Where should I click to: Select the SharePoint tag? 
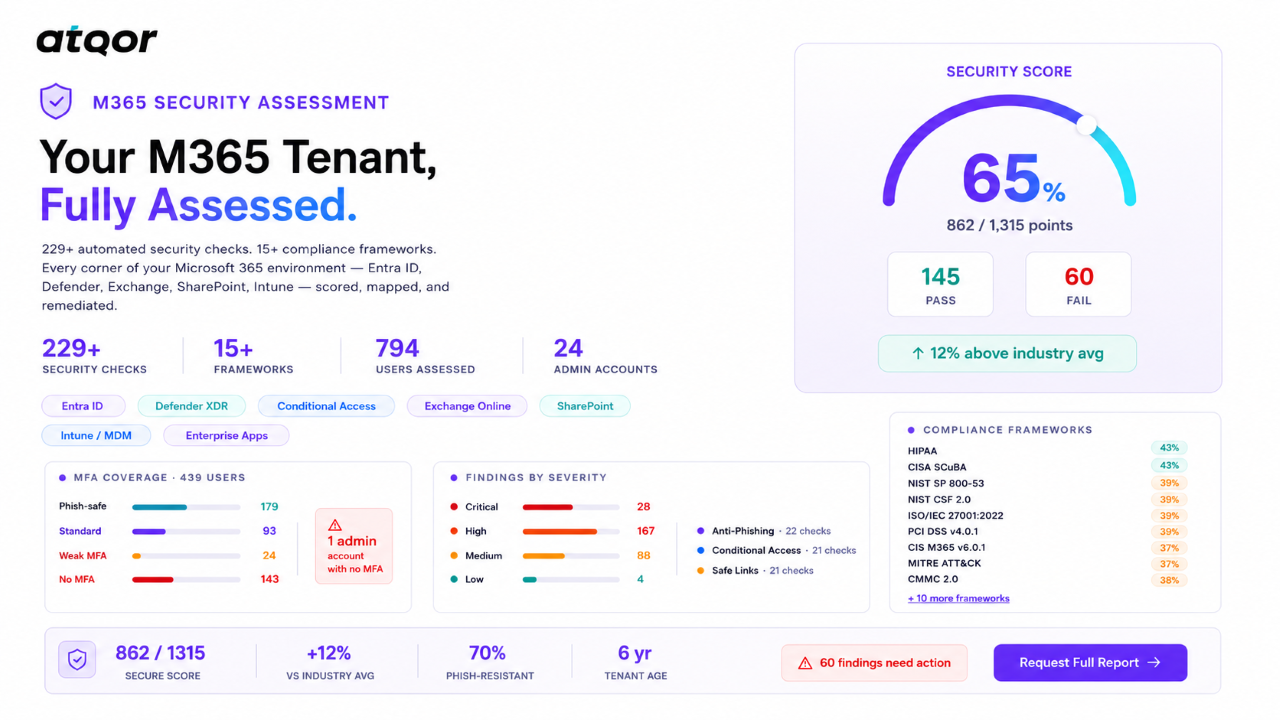click(585, 406)
